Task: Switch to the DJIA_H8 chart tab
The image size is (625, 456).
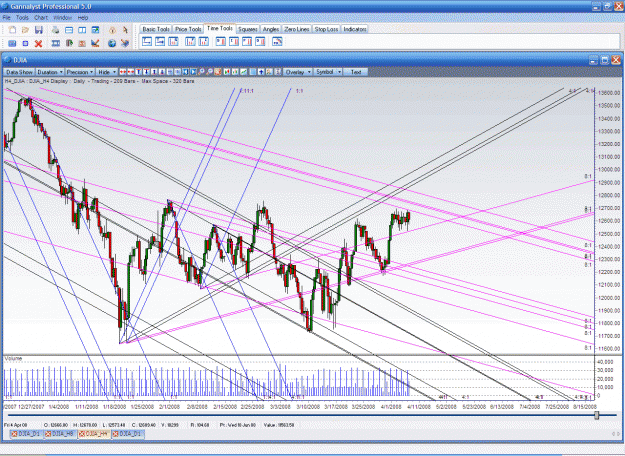Action: [x=60, y=434]
